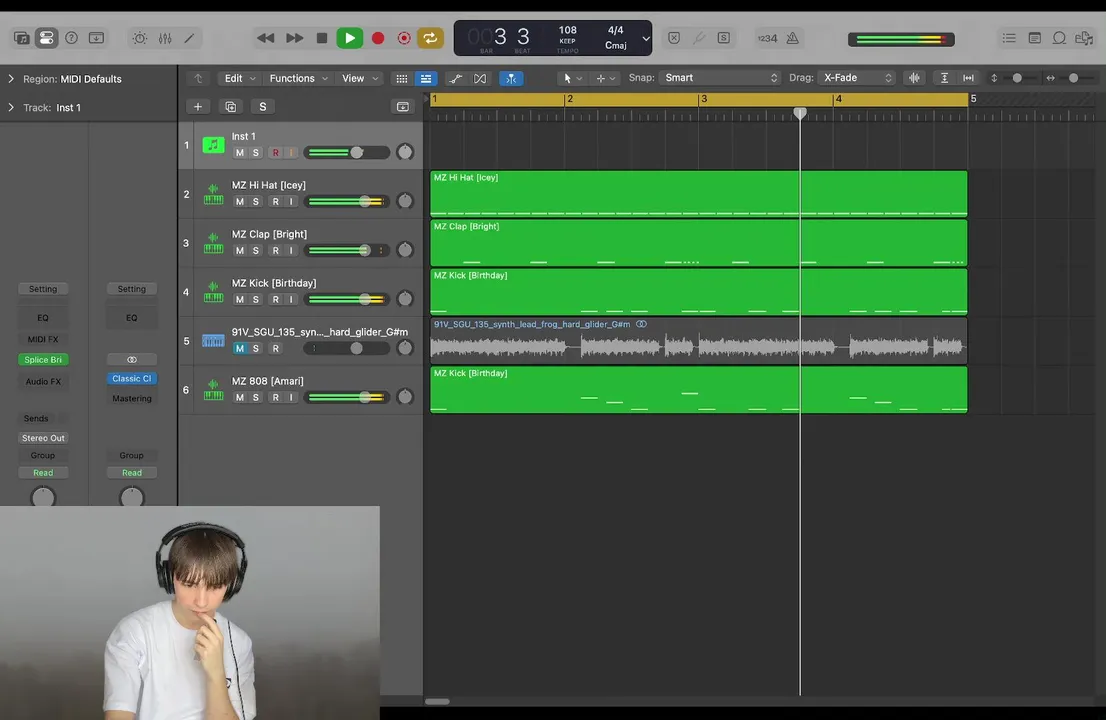This screenshot has height=720, width=1106.
Task: Record-enable the Inst 1 track
Action: (276, 152)
